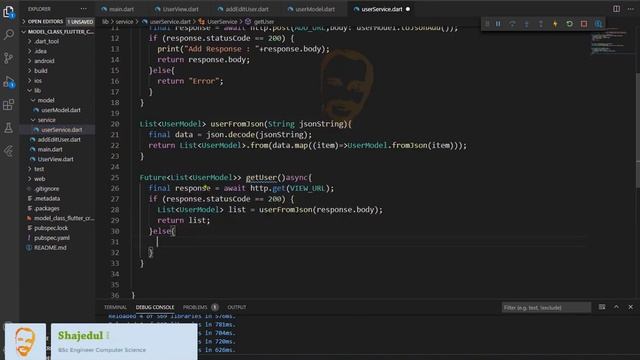Viewport: 640px width, 360px height.
Task: Stop the debug session
Action: point(584,24)
